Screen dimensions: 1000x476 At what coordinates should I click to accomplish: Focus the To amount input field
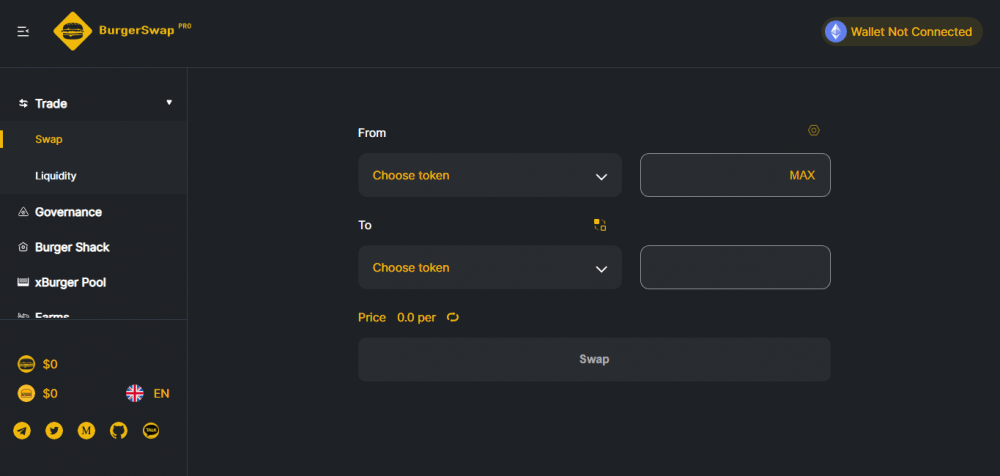pyautogui.click(x=735, y=267)
